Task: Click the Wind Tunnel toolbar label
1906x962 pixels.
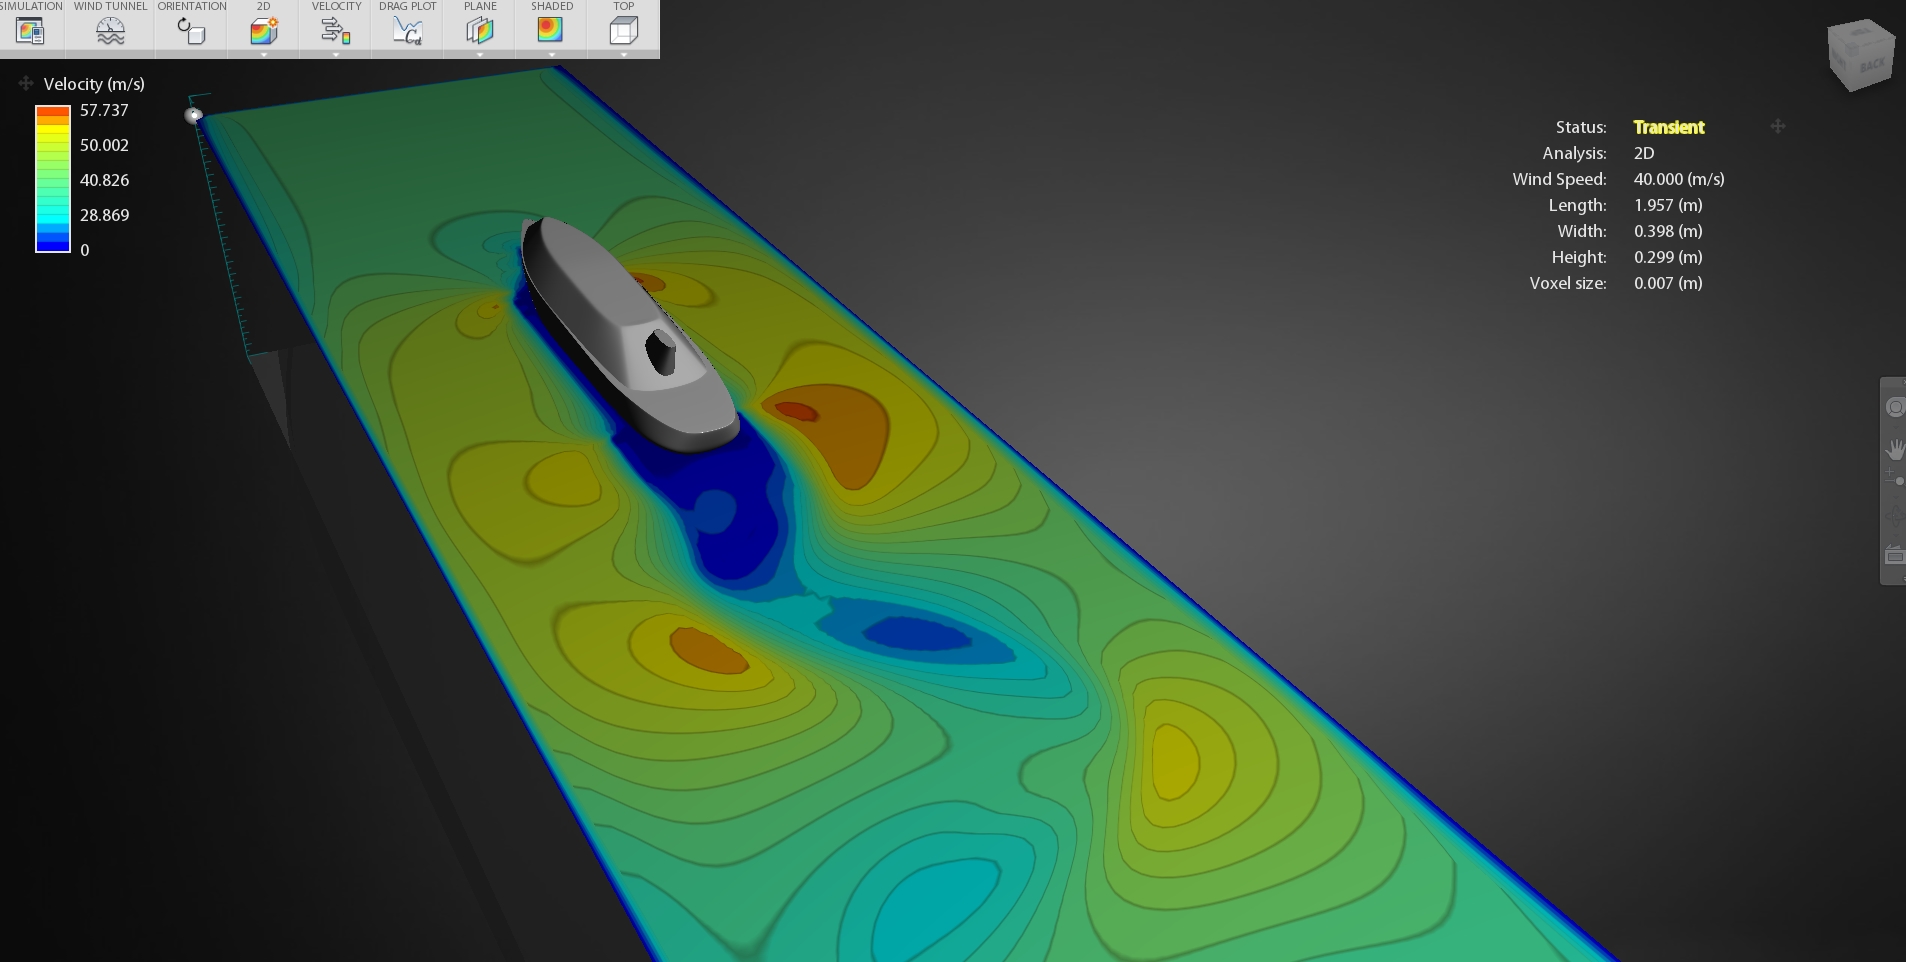Action: coord(110,6)
